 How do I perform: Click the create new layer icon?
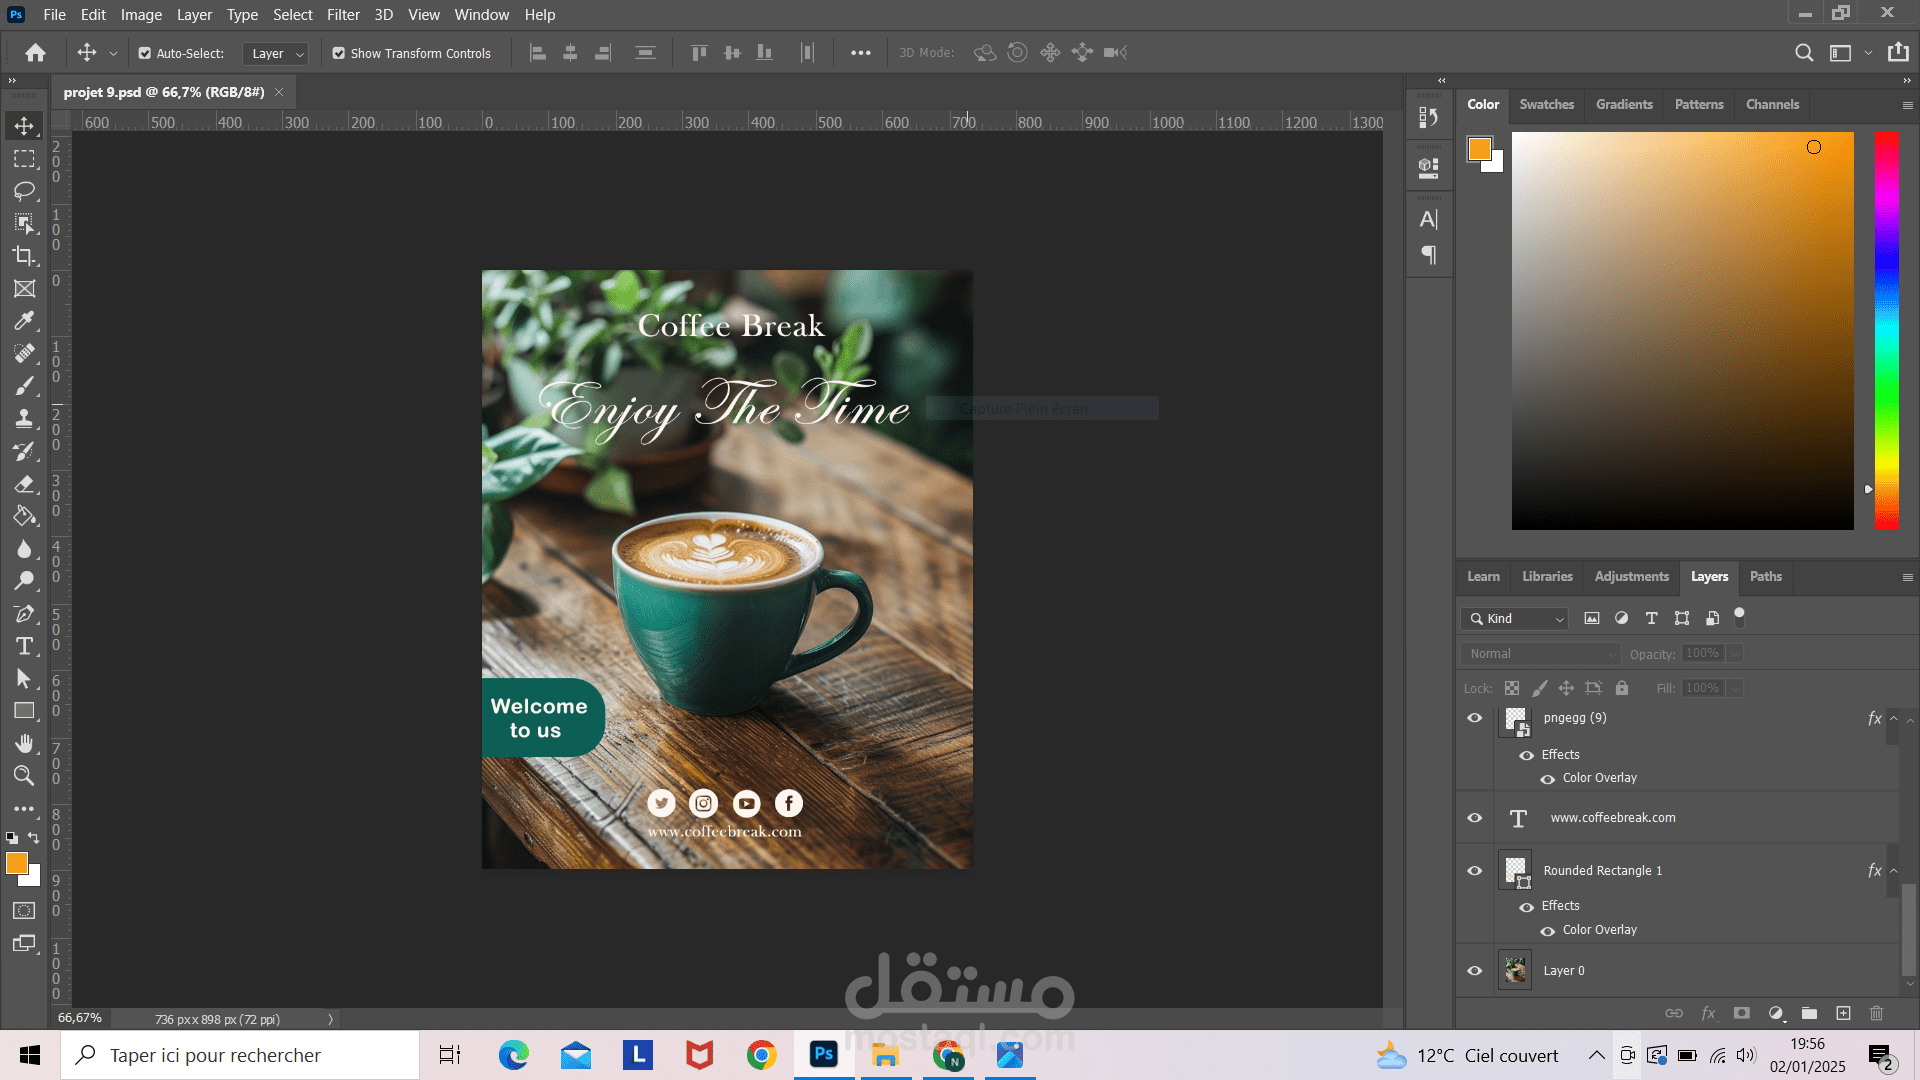pyautogui.click(x=1843, y=1013)
